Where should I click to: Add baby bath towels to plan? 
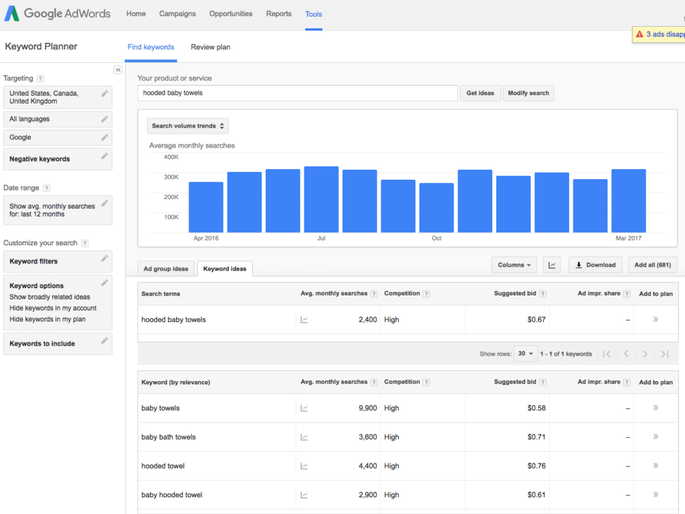pos(656,437)
